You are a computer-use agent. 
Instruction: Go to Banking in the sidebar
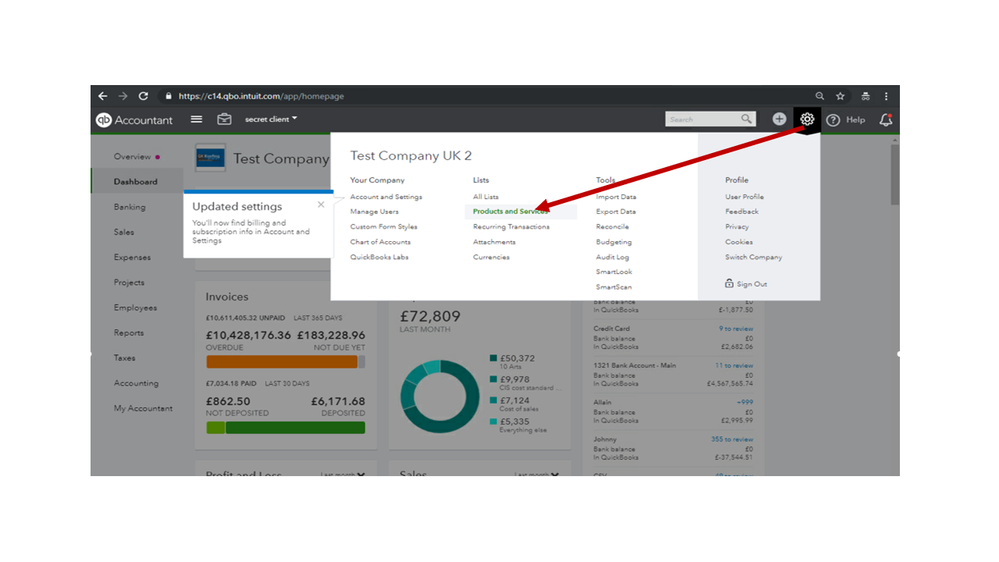(x=130, y=207)
